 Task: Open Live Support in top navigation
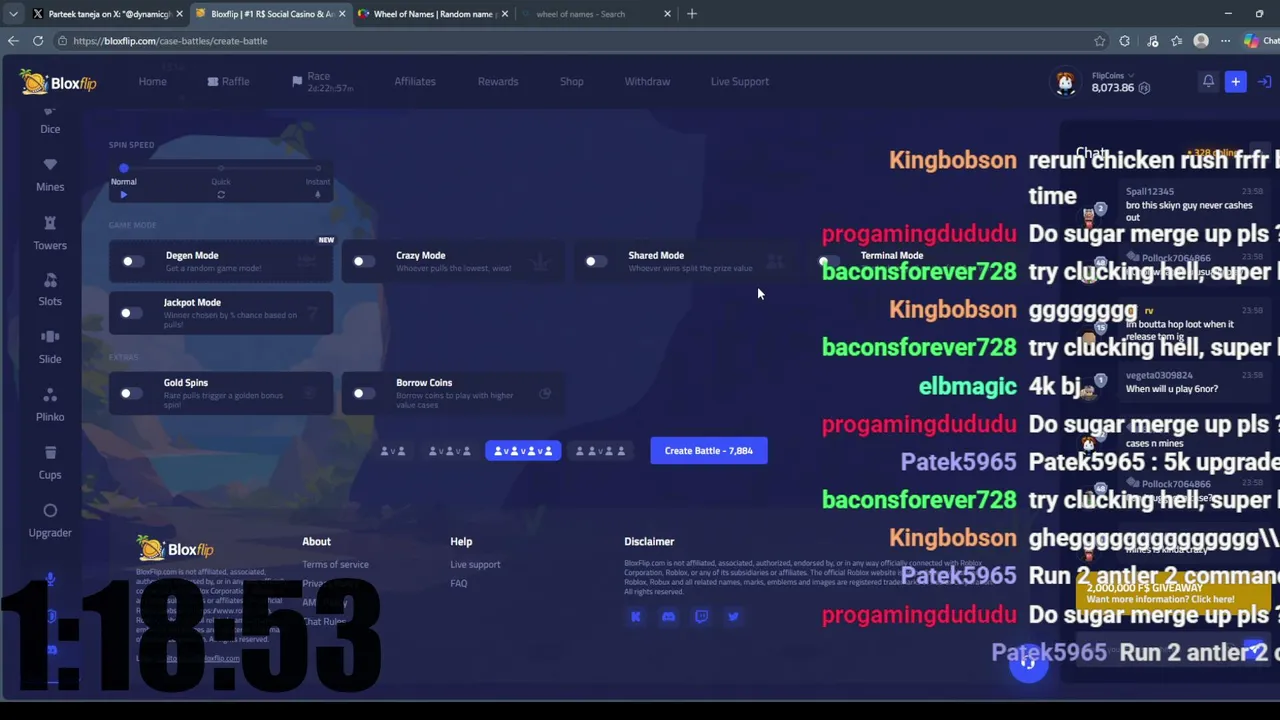(x=740, y=82)
